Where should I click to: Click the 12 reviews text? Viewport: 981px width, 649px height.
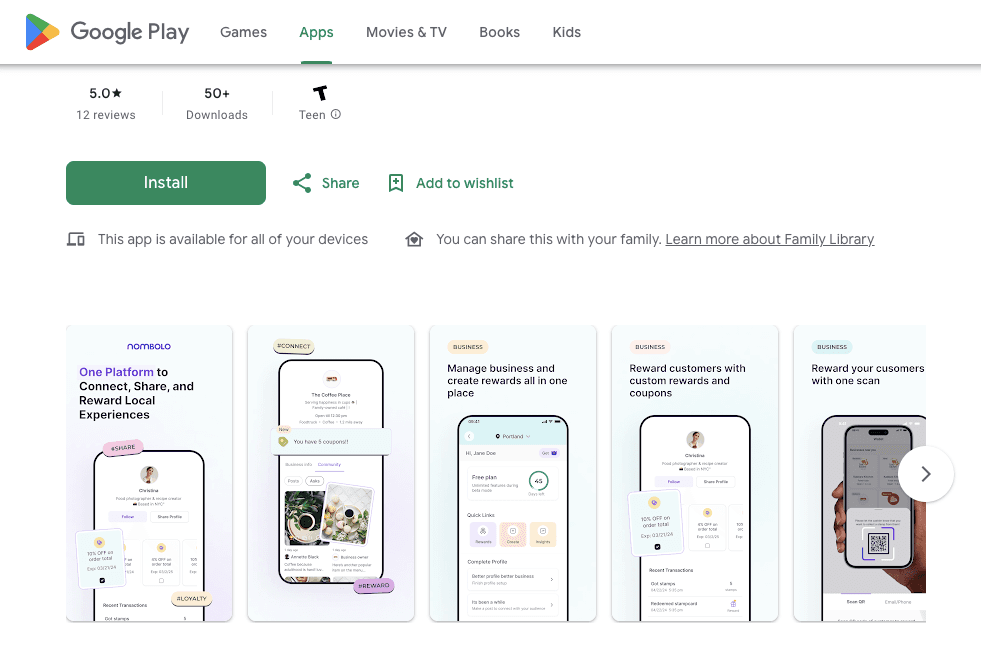coord(106,115)
